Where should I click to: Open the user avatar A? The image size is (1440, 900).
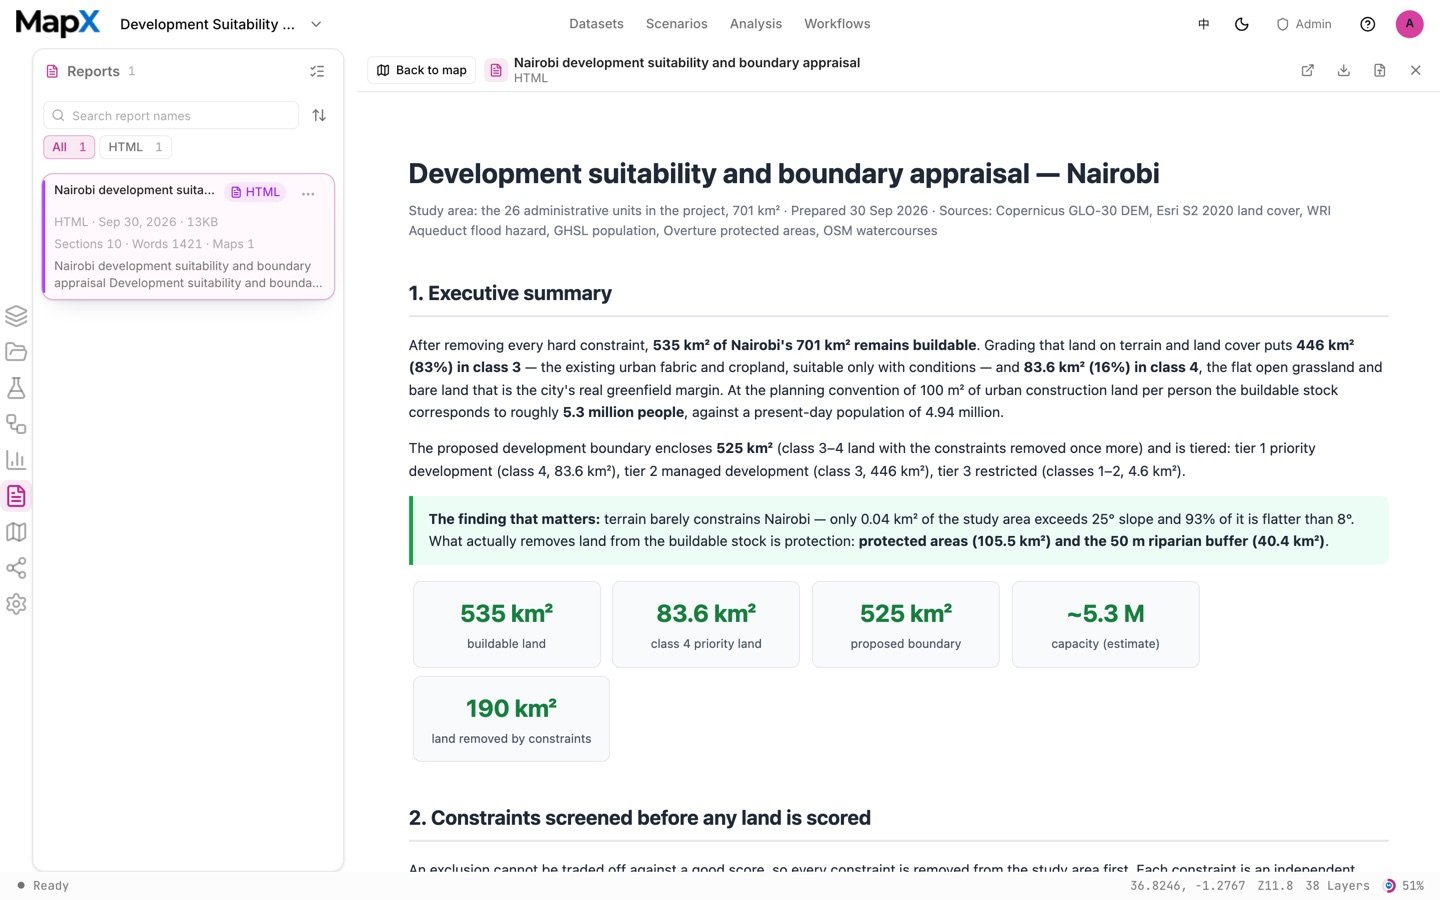(x=1410, y=24)
